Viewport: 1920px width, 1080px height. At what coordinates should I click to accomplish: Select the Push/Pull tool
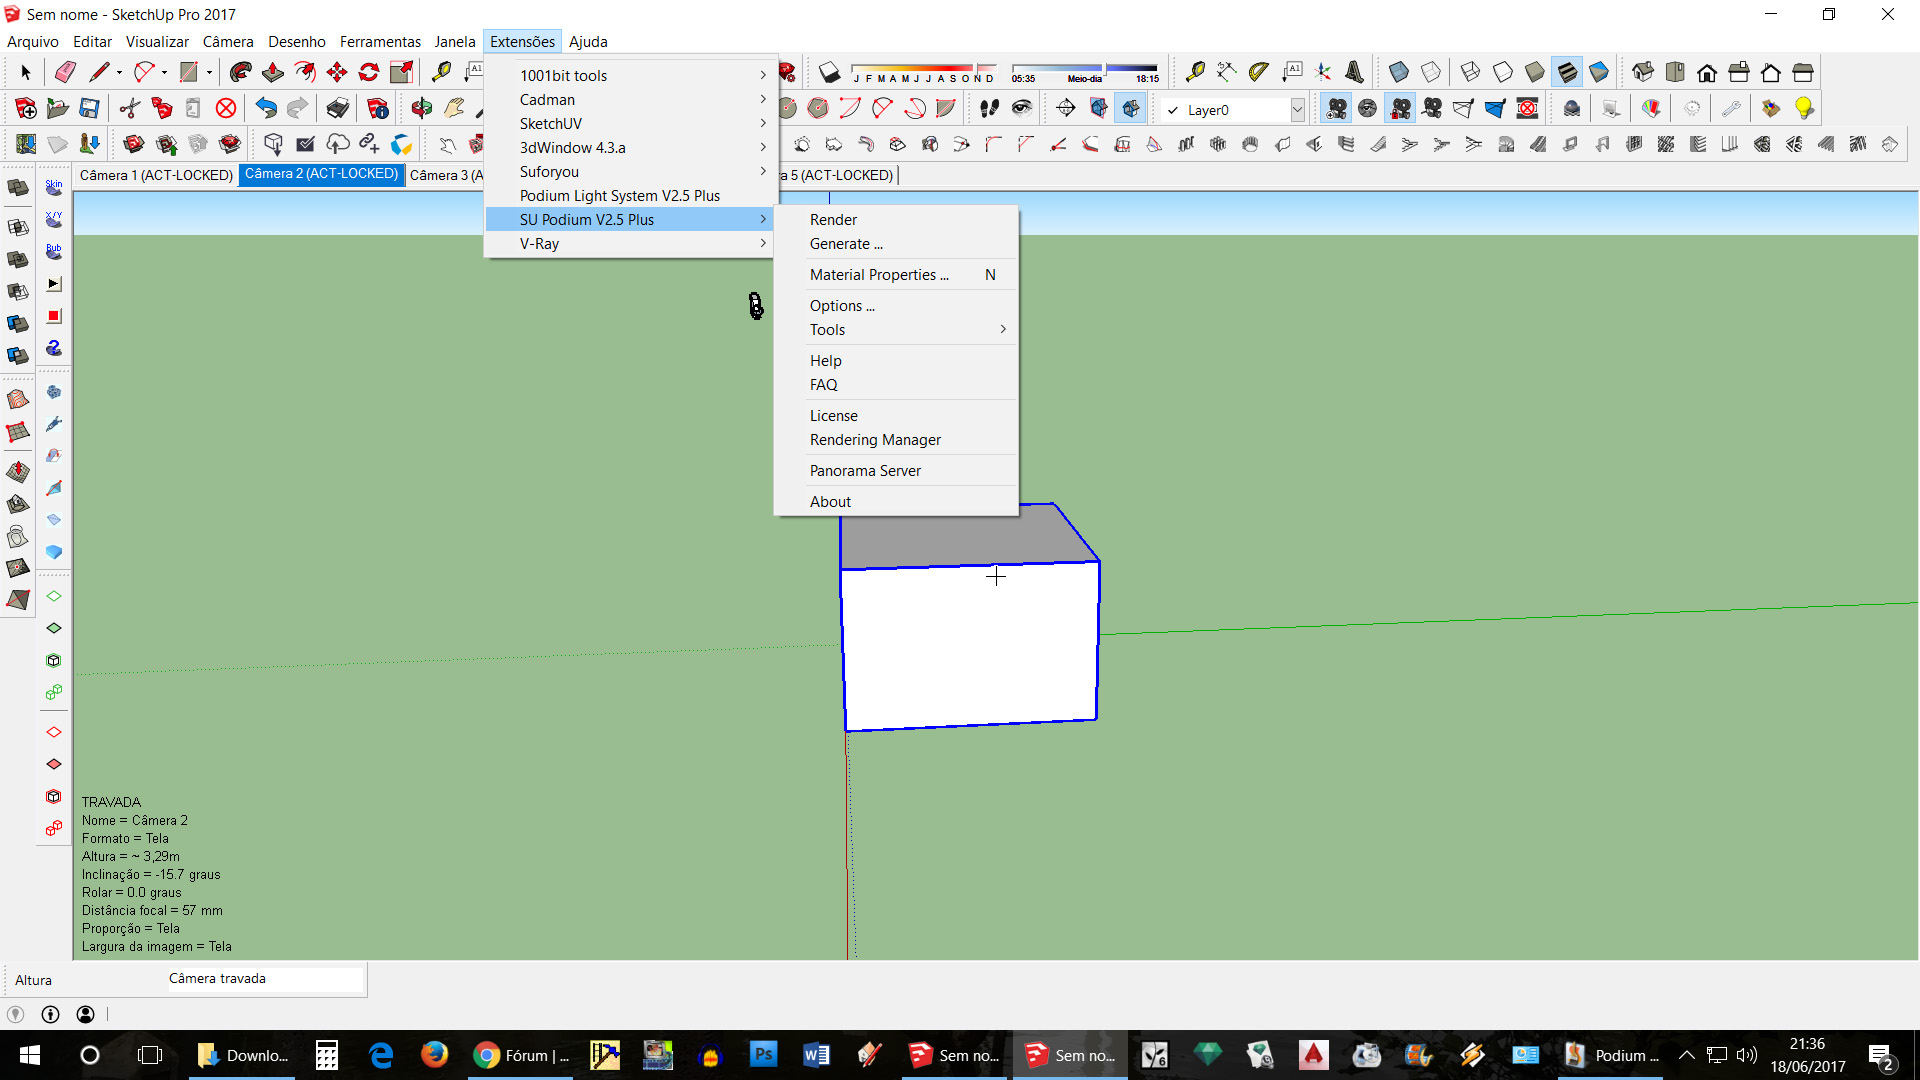[273, 72]
